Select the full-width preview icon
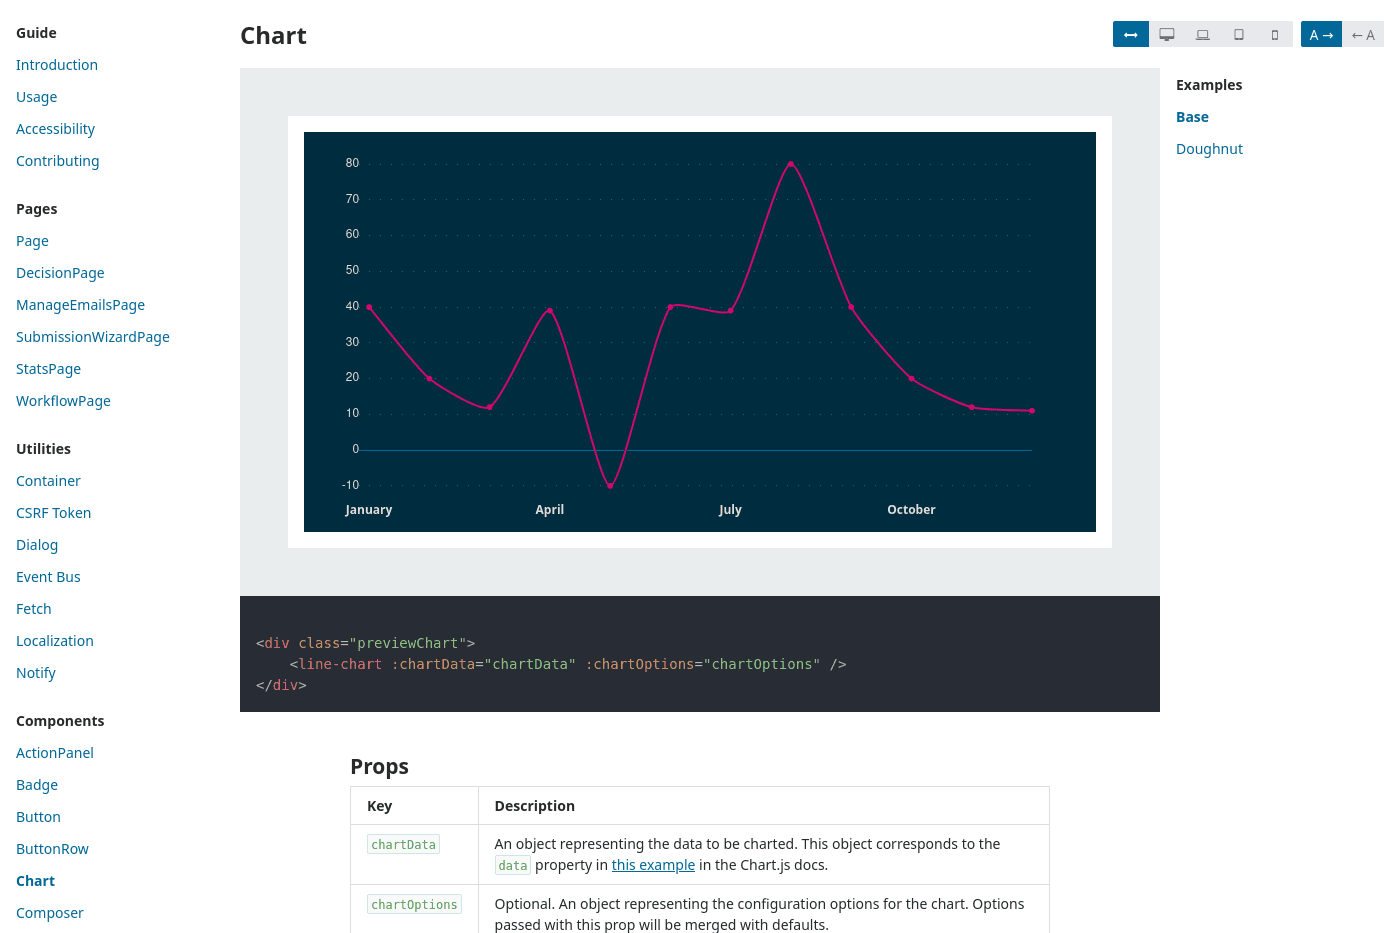1400x933 pixels. coord(1131,33)
